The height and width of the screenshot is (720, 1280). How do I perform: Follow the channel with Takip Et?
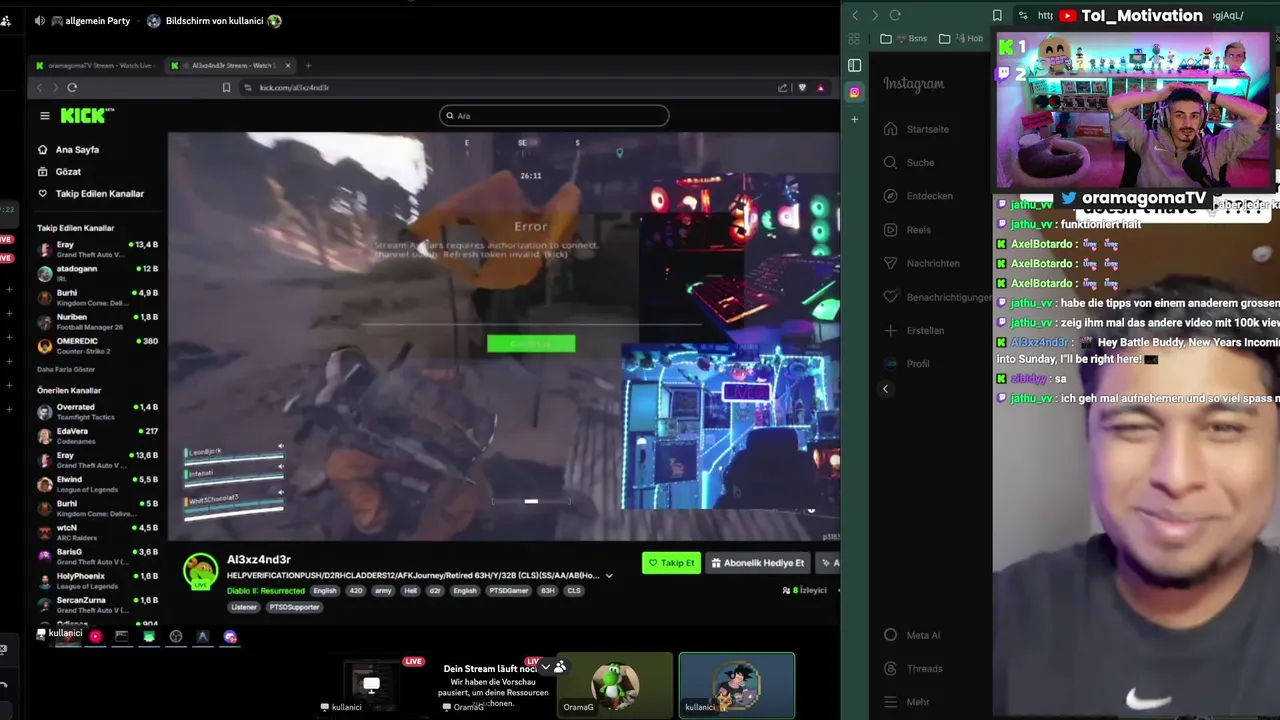pyautogui.click(x=671, y=563)
